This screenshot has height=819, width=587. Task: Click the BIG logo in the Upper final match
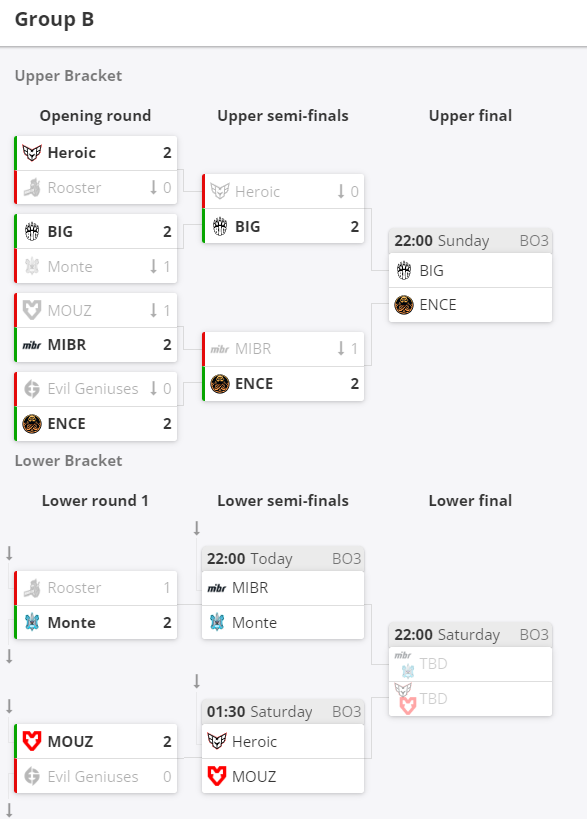(x=404, y=271)
